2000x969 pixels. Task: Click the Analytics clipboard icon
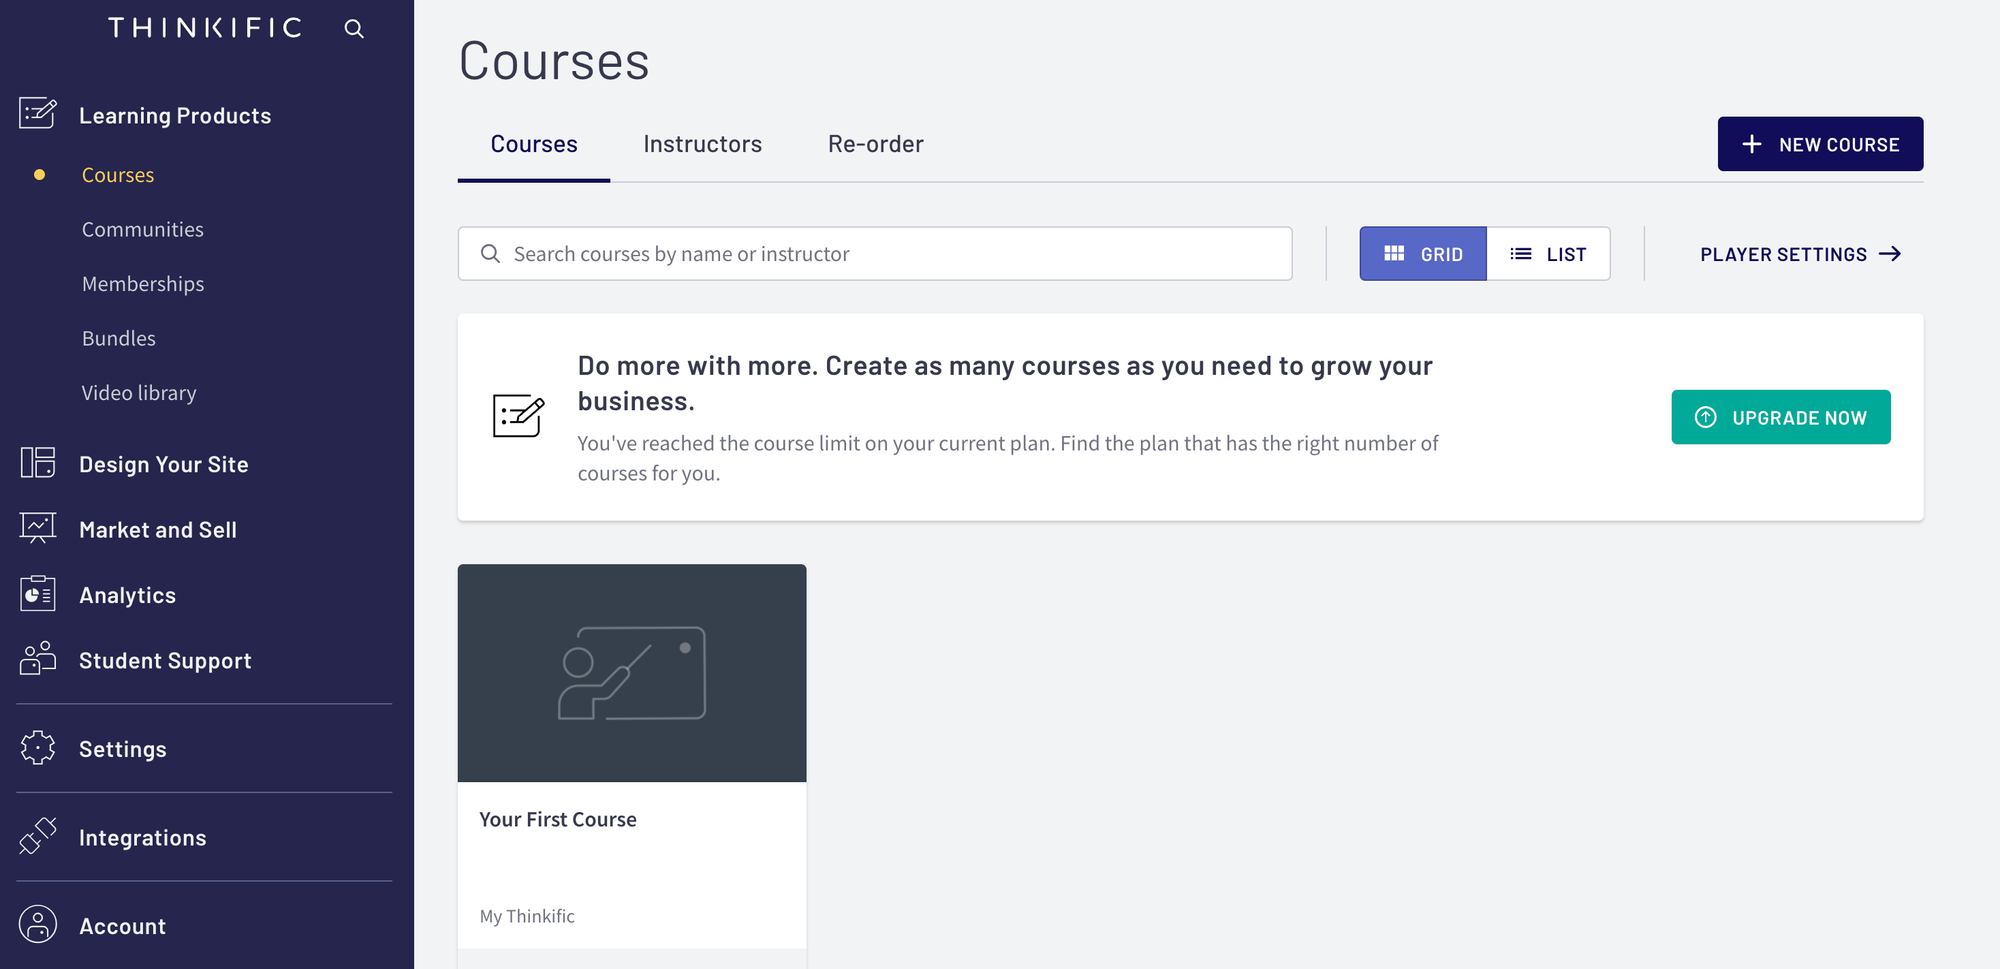point(37,593)
